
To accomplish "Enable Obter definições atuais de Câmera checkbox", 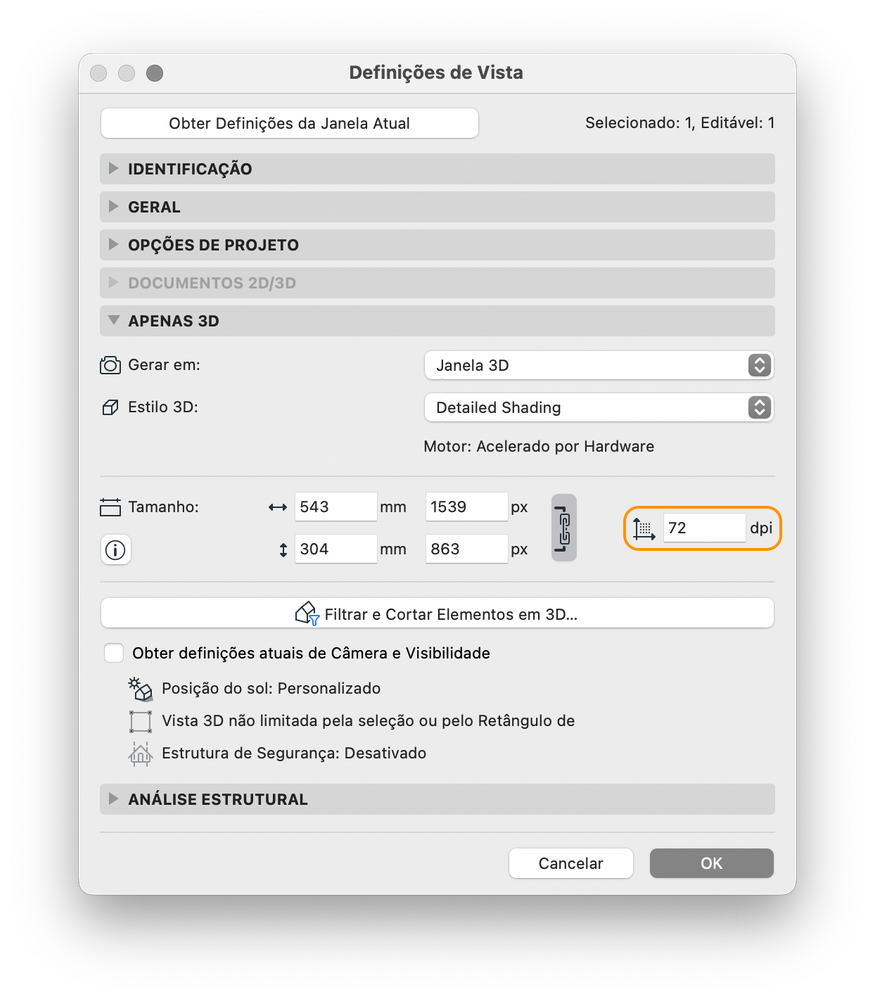I will 114,653.
